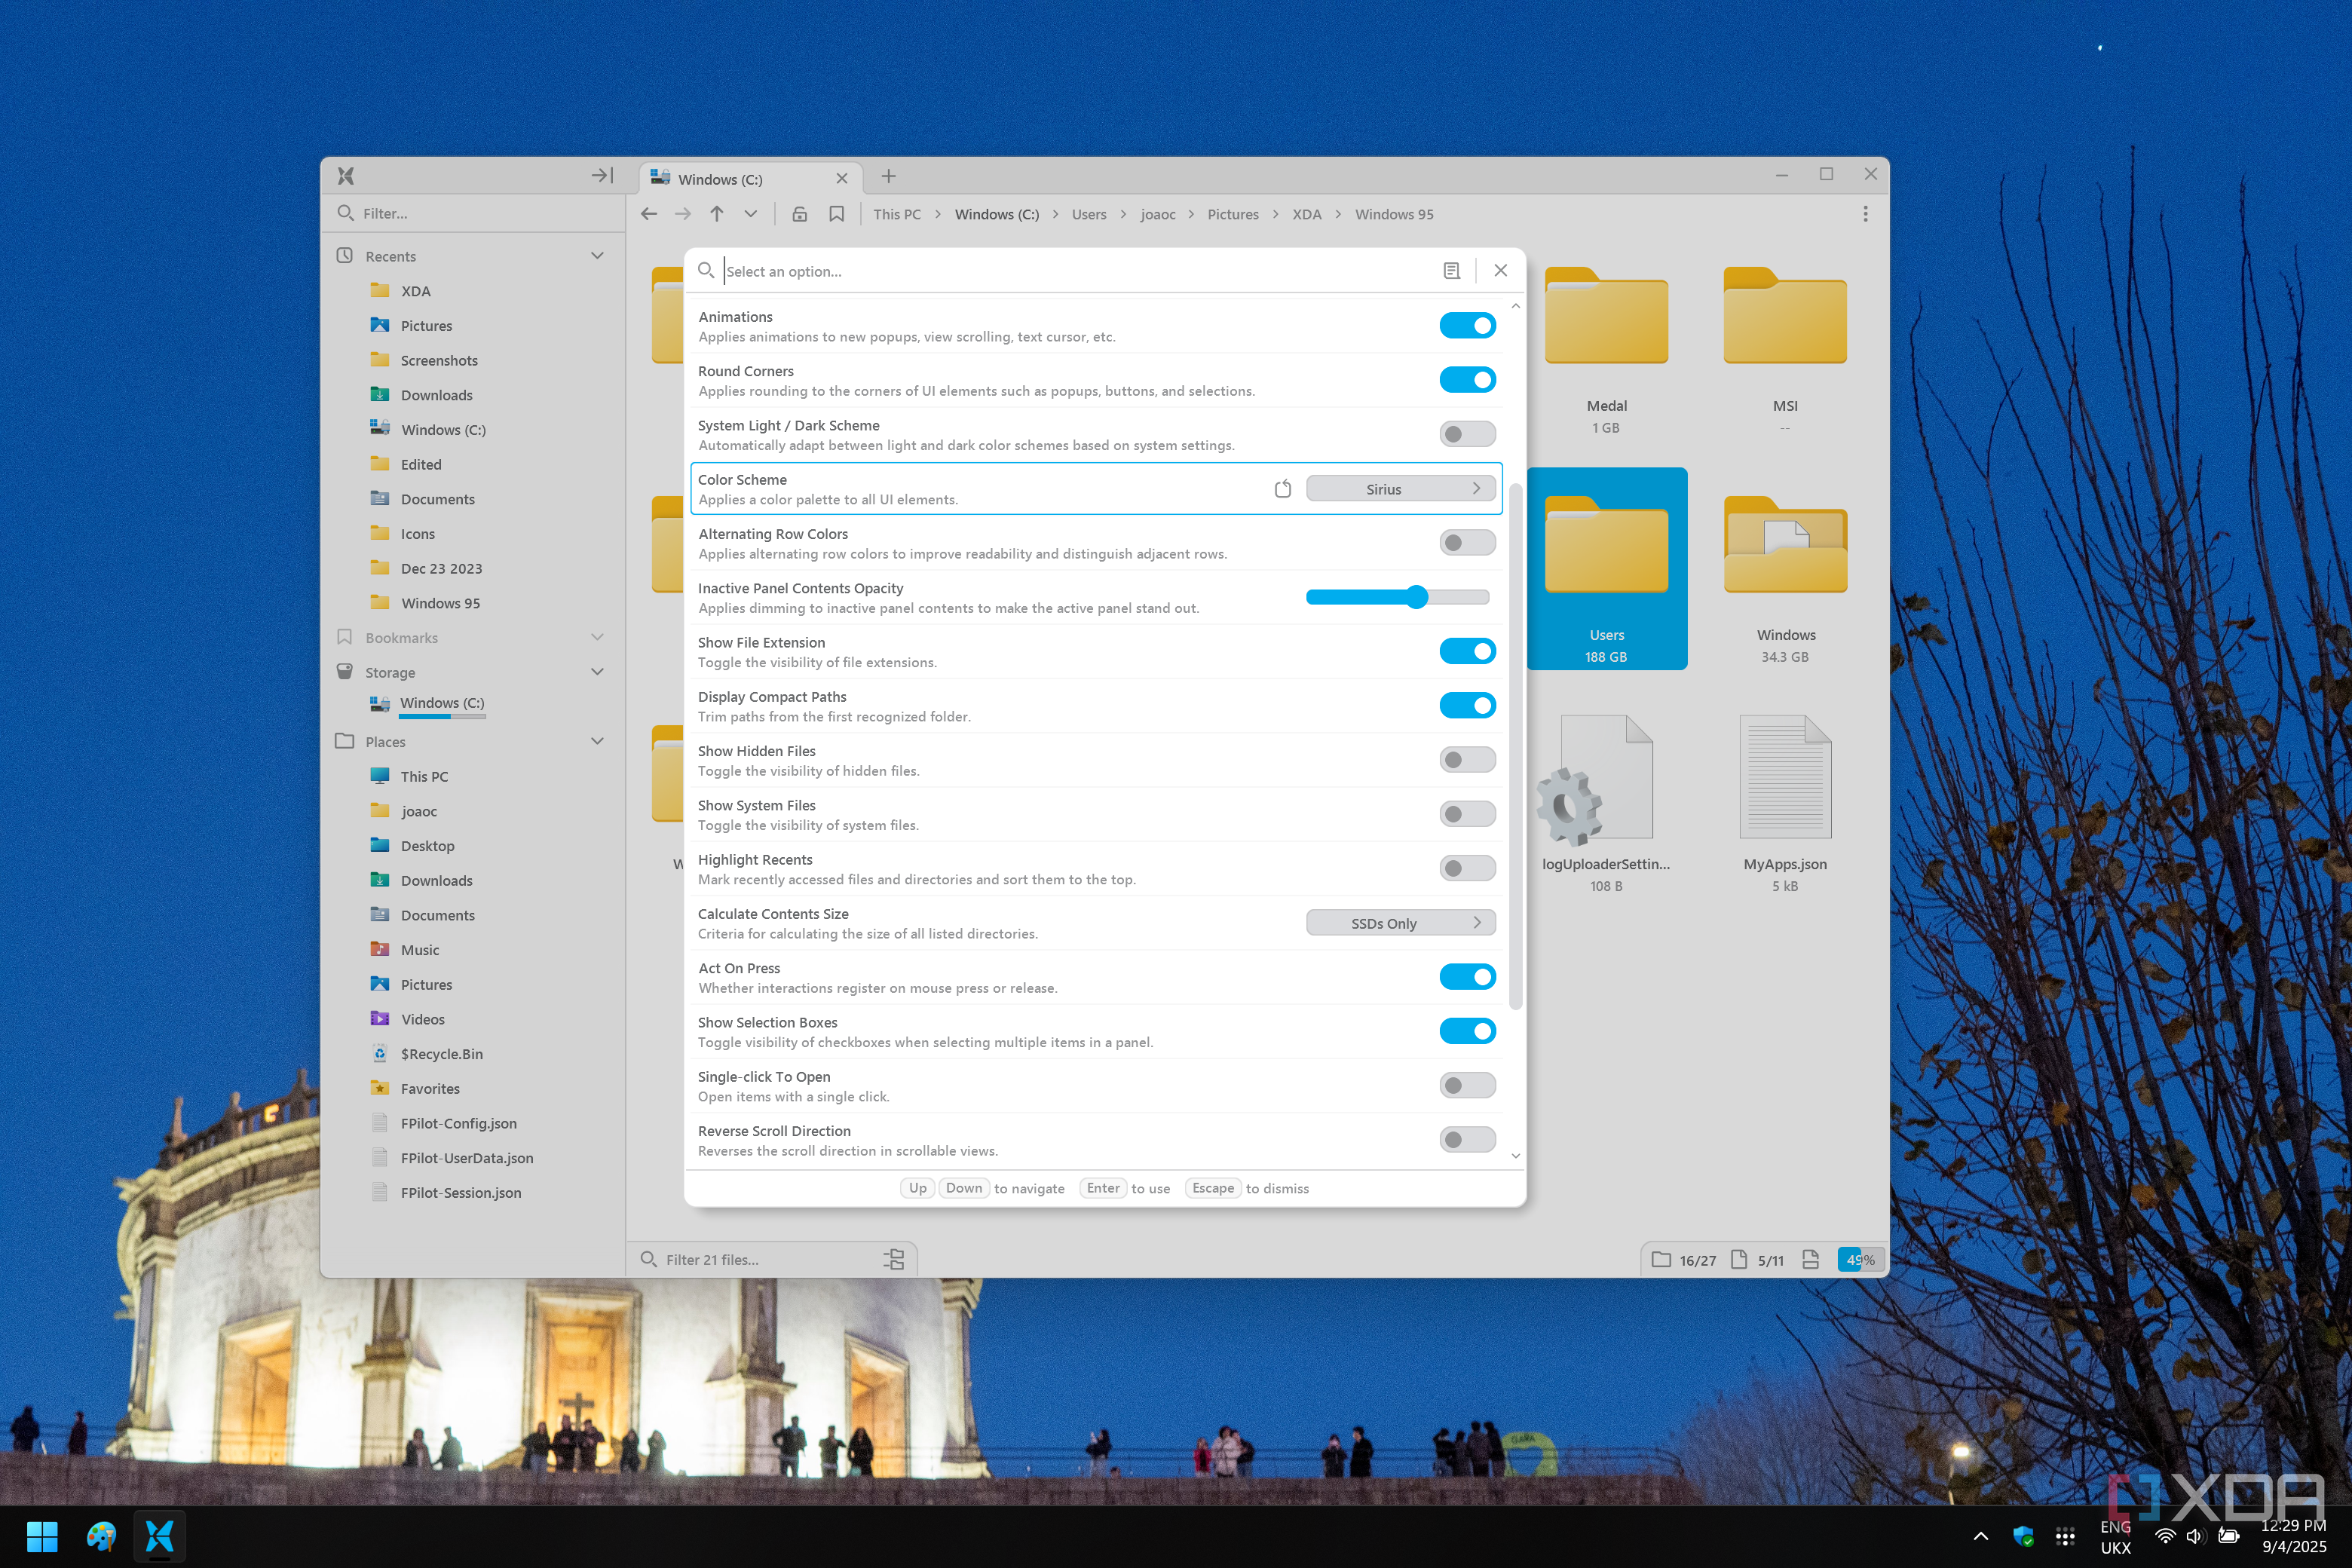Open the view options icon beside the file filter
Viewport: 2352px width, 1568px height.
click(894, 1259)
